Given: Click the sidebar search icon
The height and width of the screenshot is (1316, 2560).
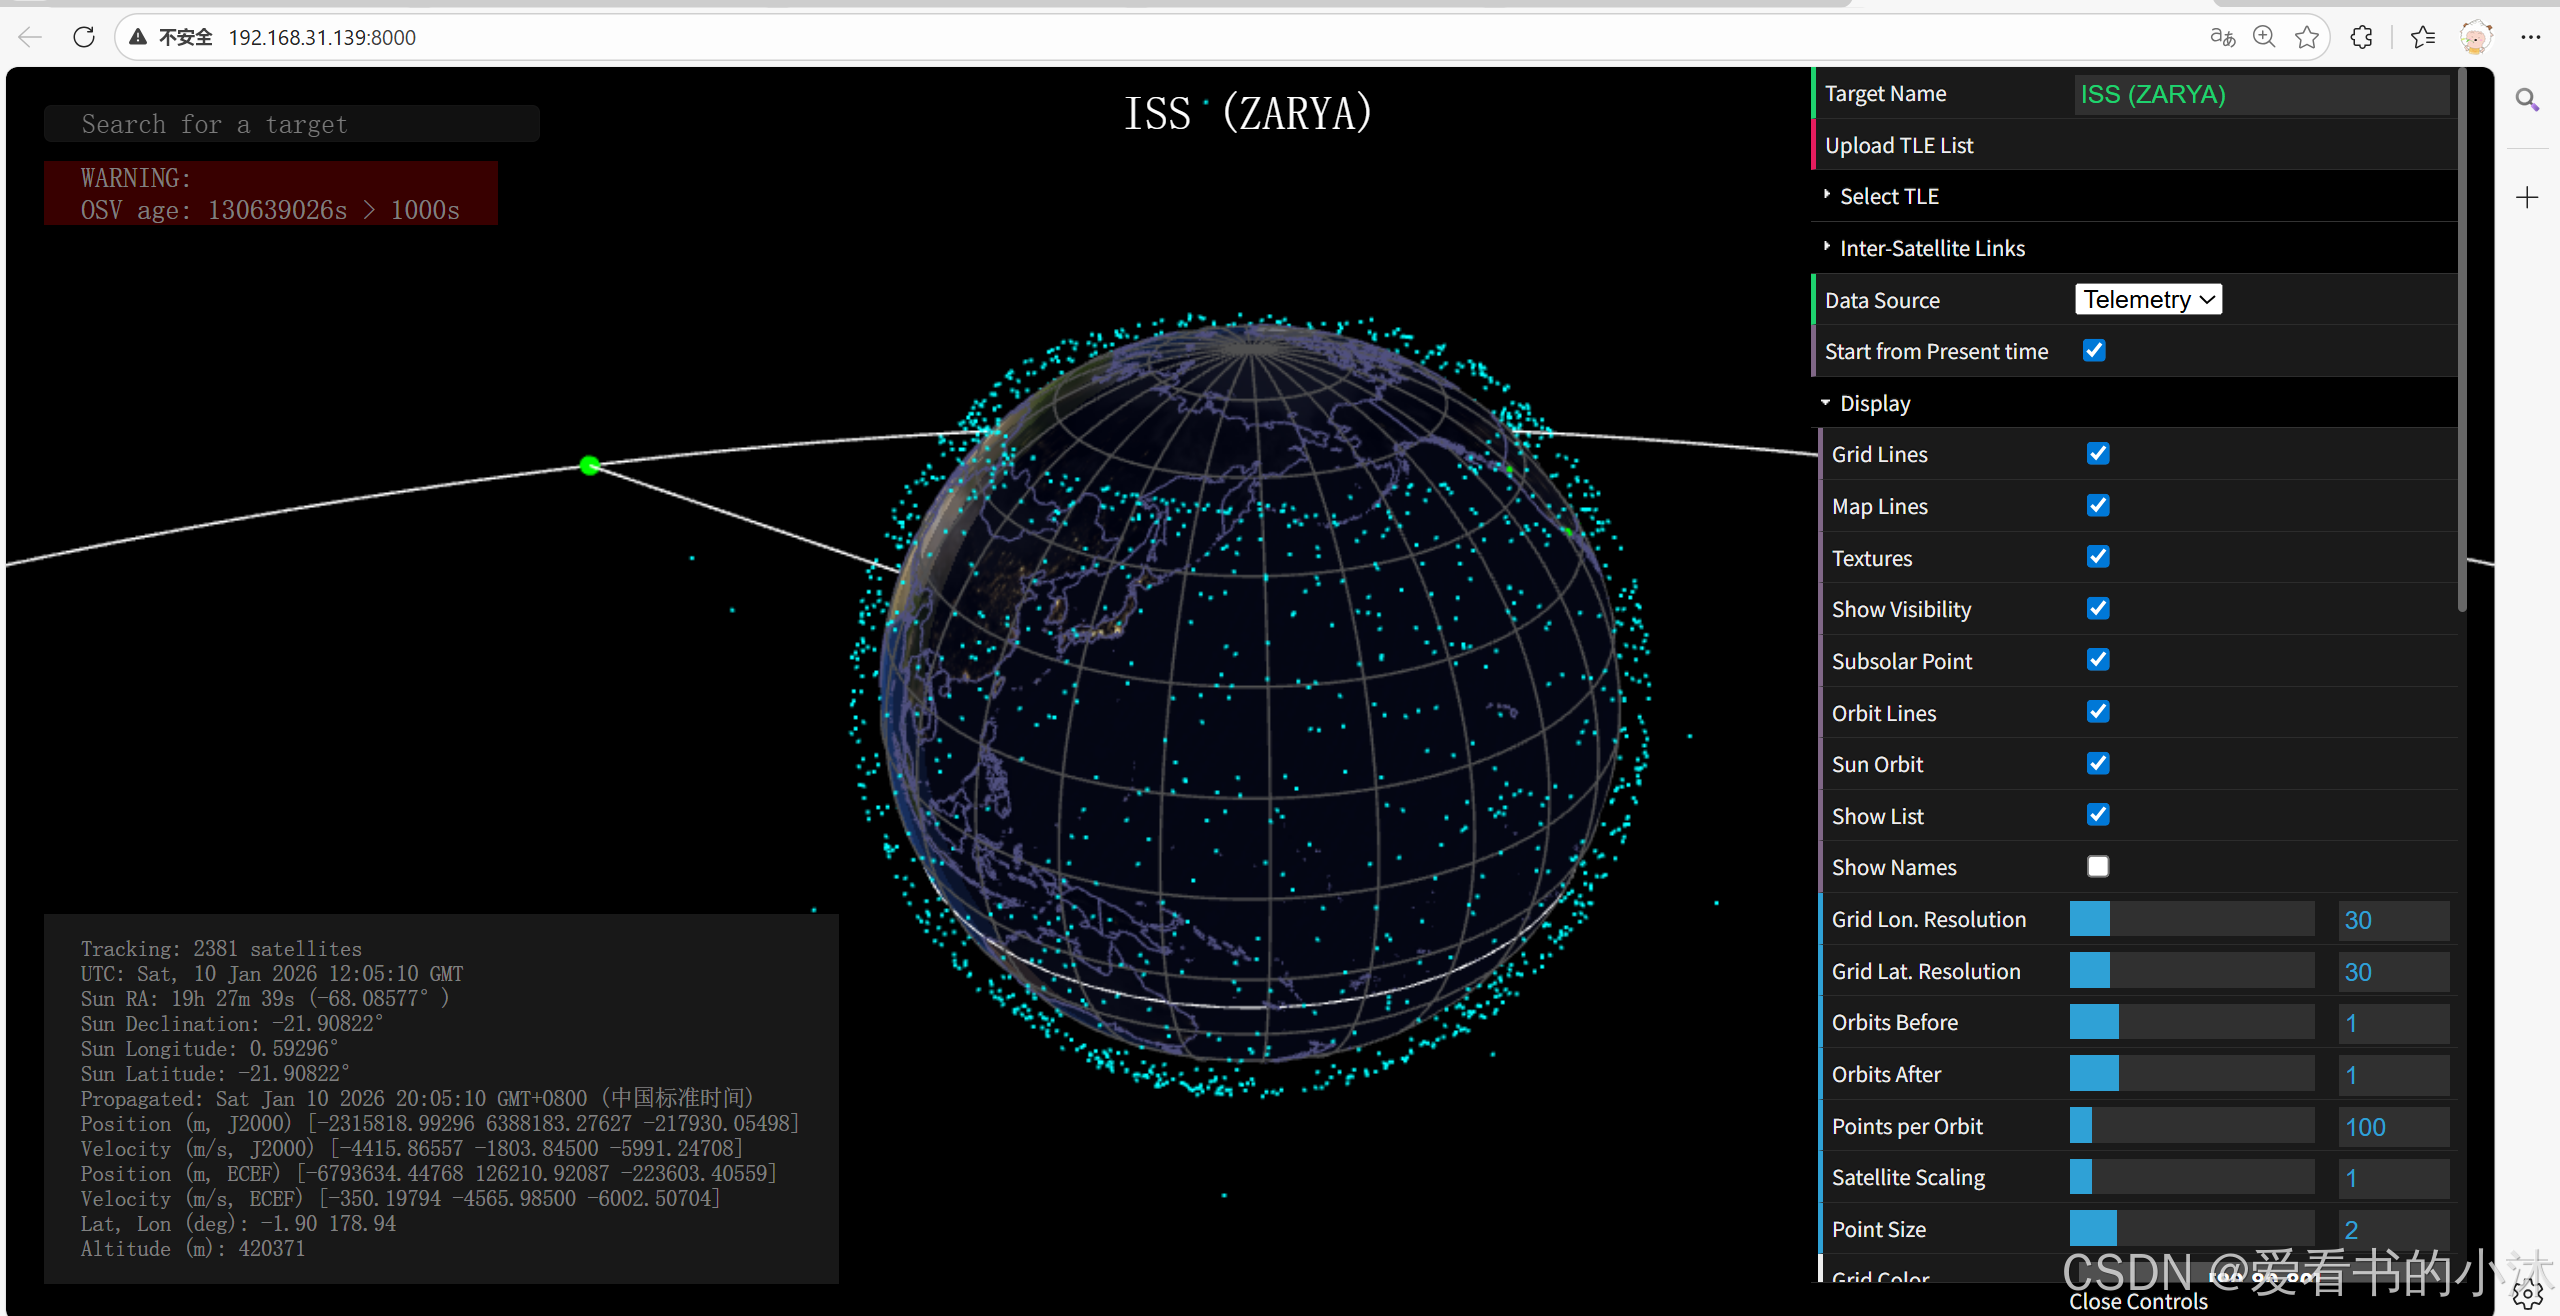Looking at the screenshot, I should (2527, 99).
